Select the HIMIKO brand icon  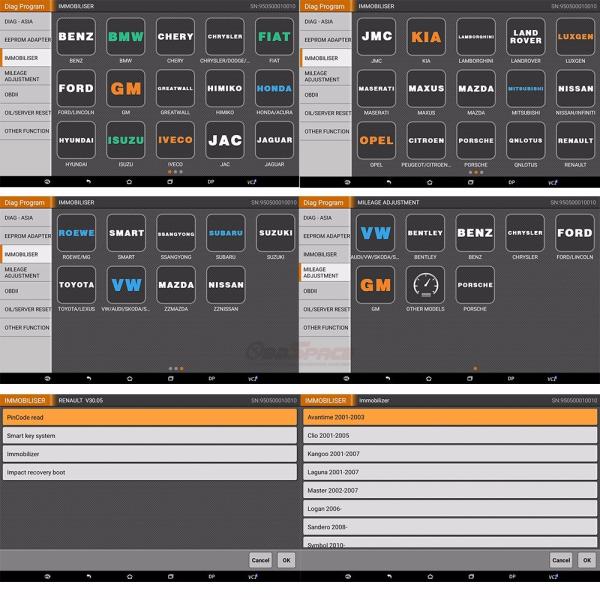pos(225,88)
